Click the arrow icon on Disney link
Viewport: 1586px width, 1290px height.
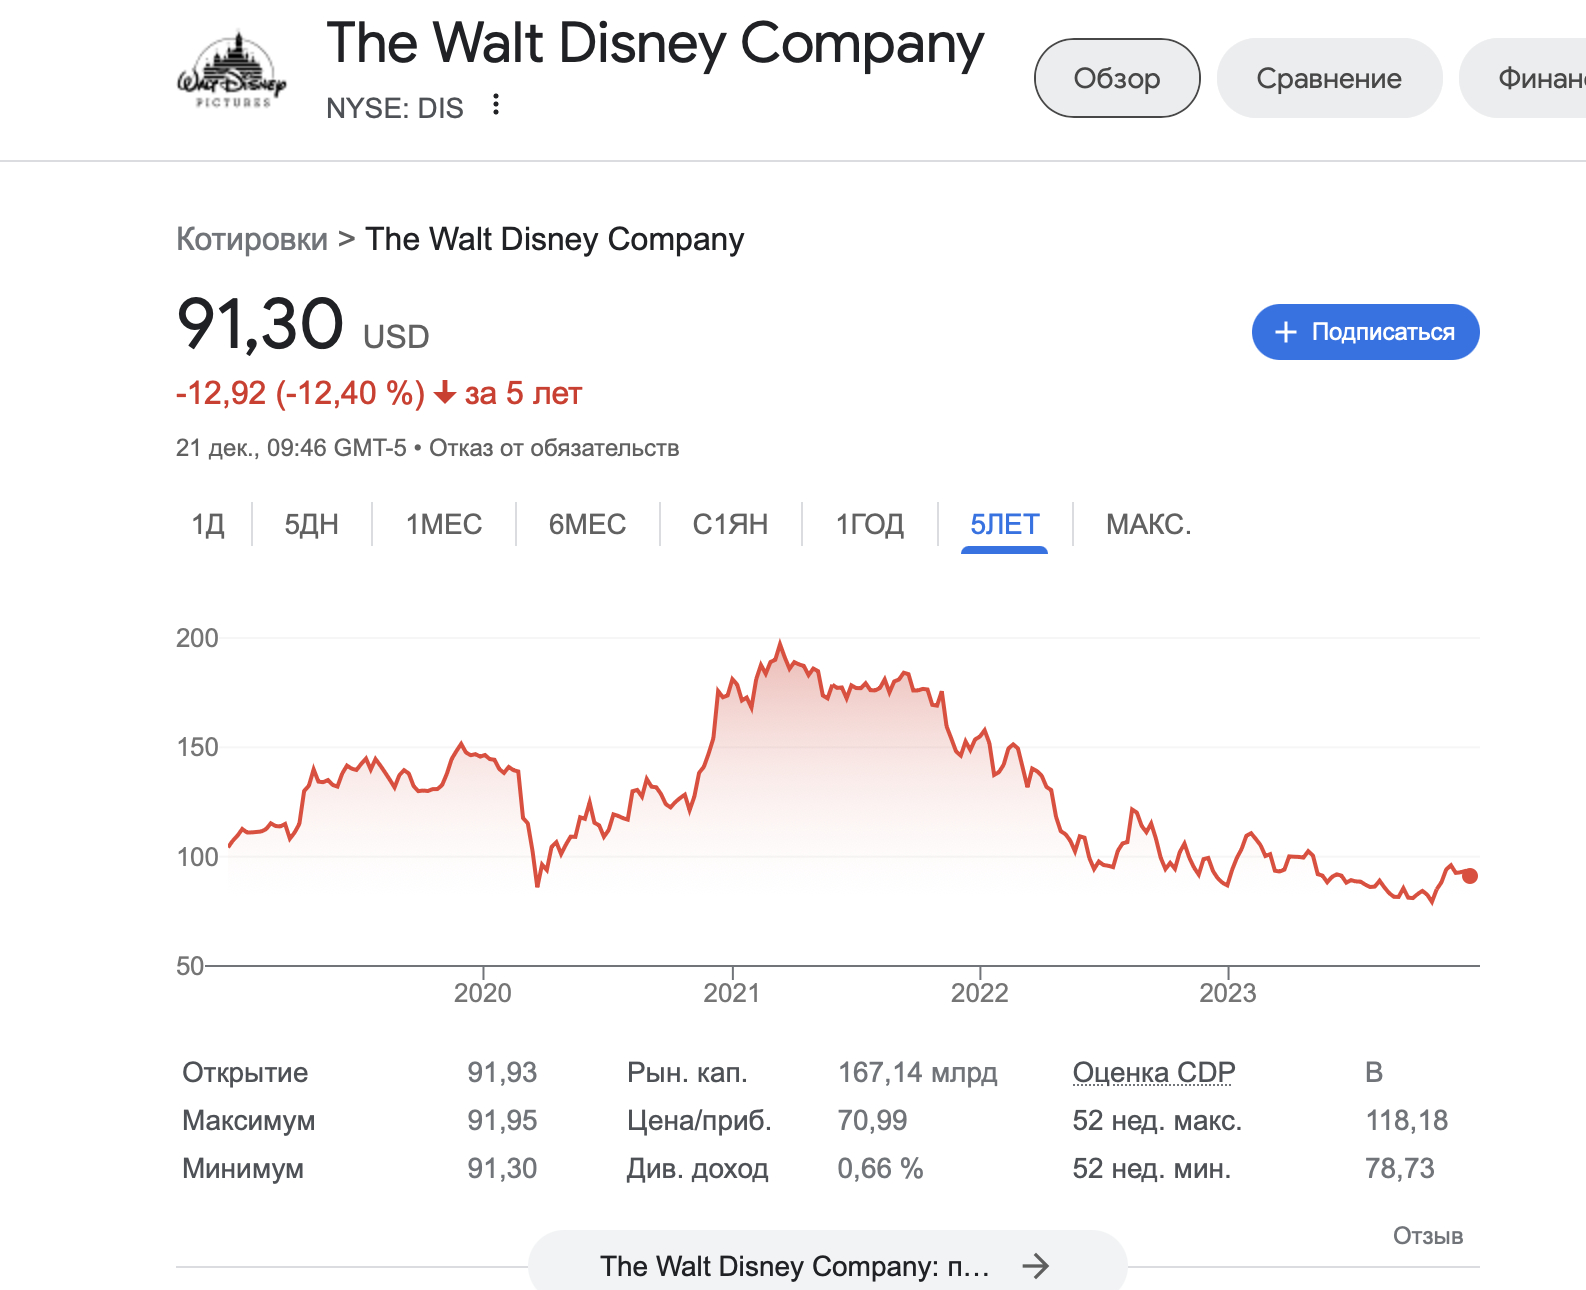1036,1266
